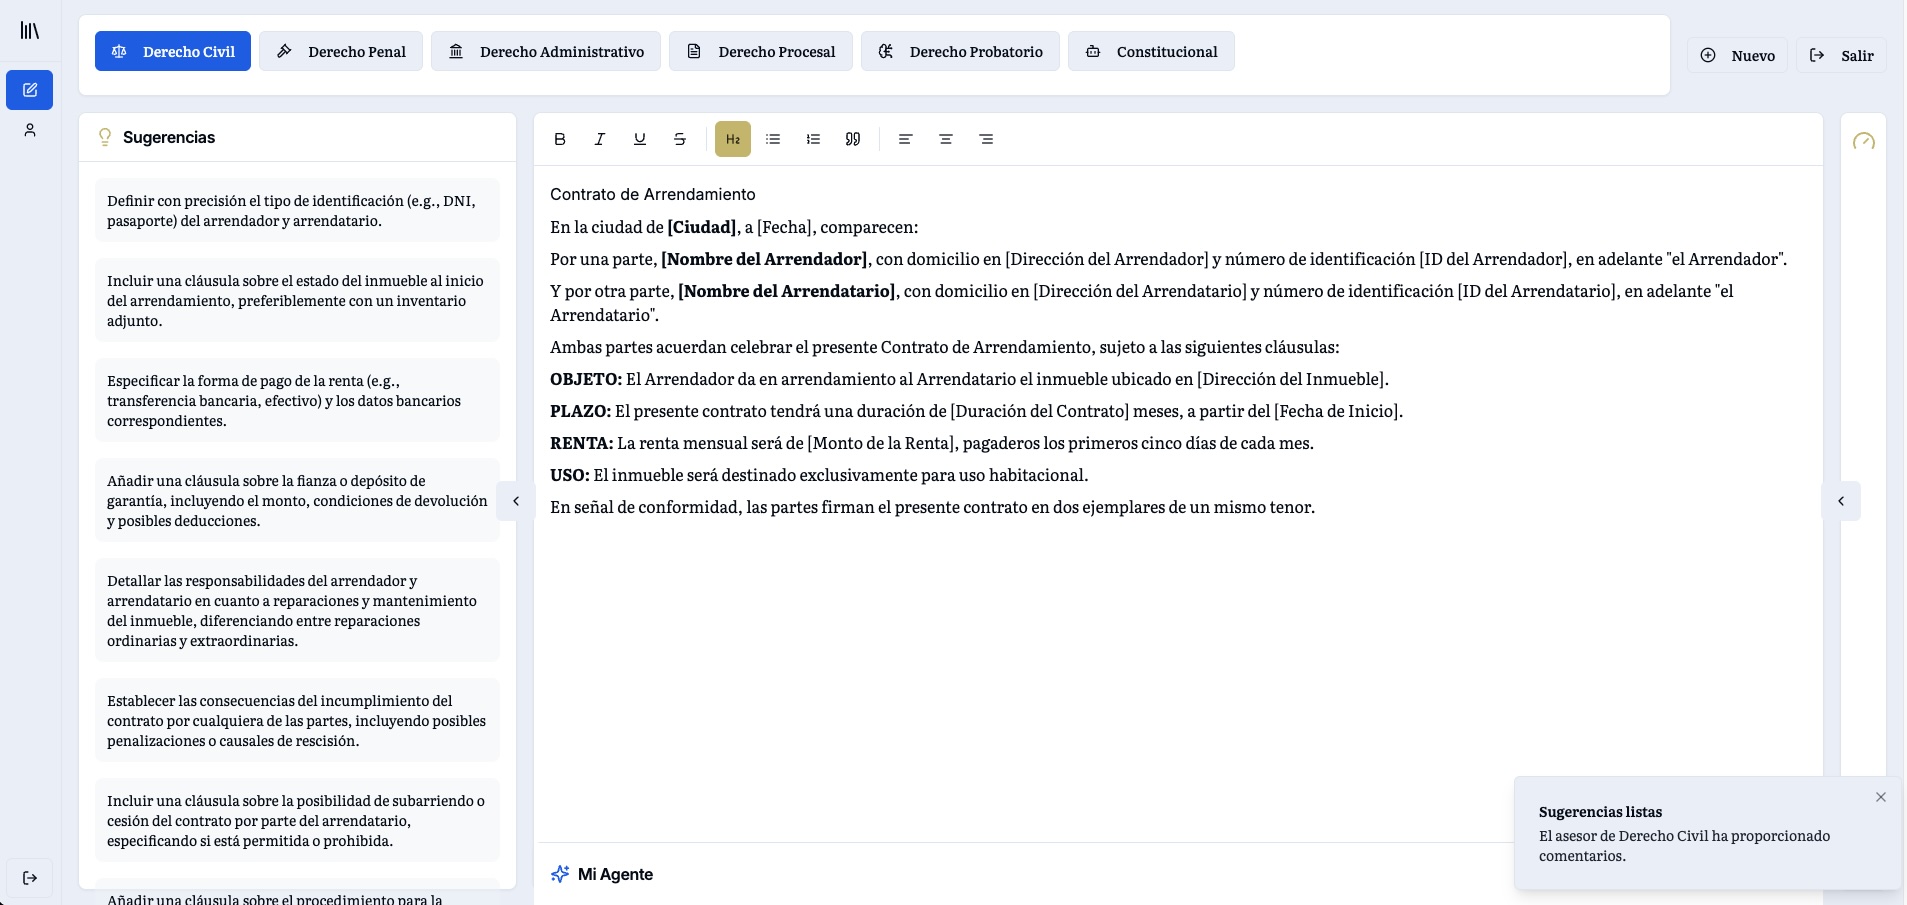
Task: Toggle the H2 heading style
Action: (733, 139)
